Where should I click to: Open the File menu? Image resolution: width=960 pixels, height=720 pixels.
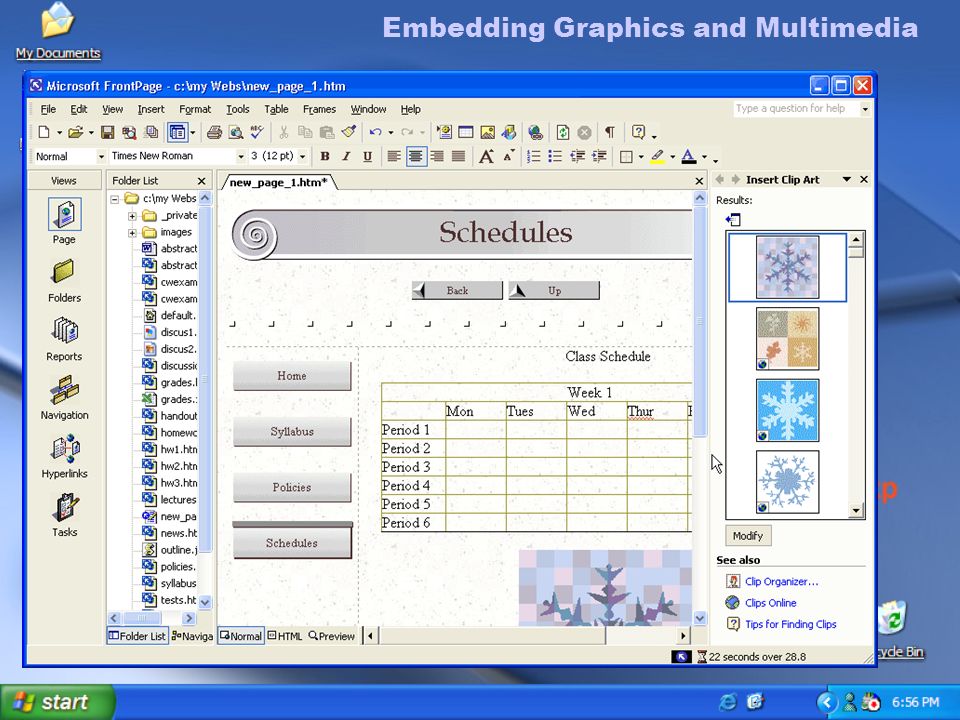pyautogui.click(x=48, y=109)
